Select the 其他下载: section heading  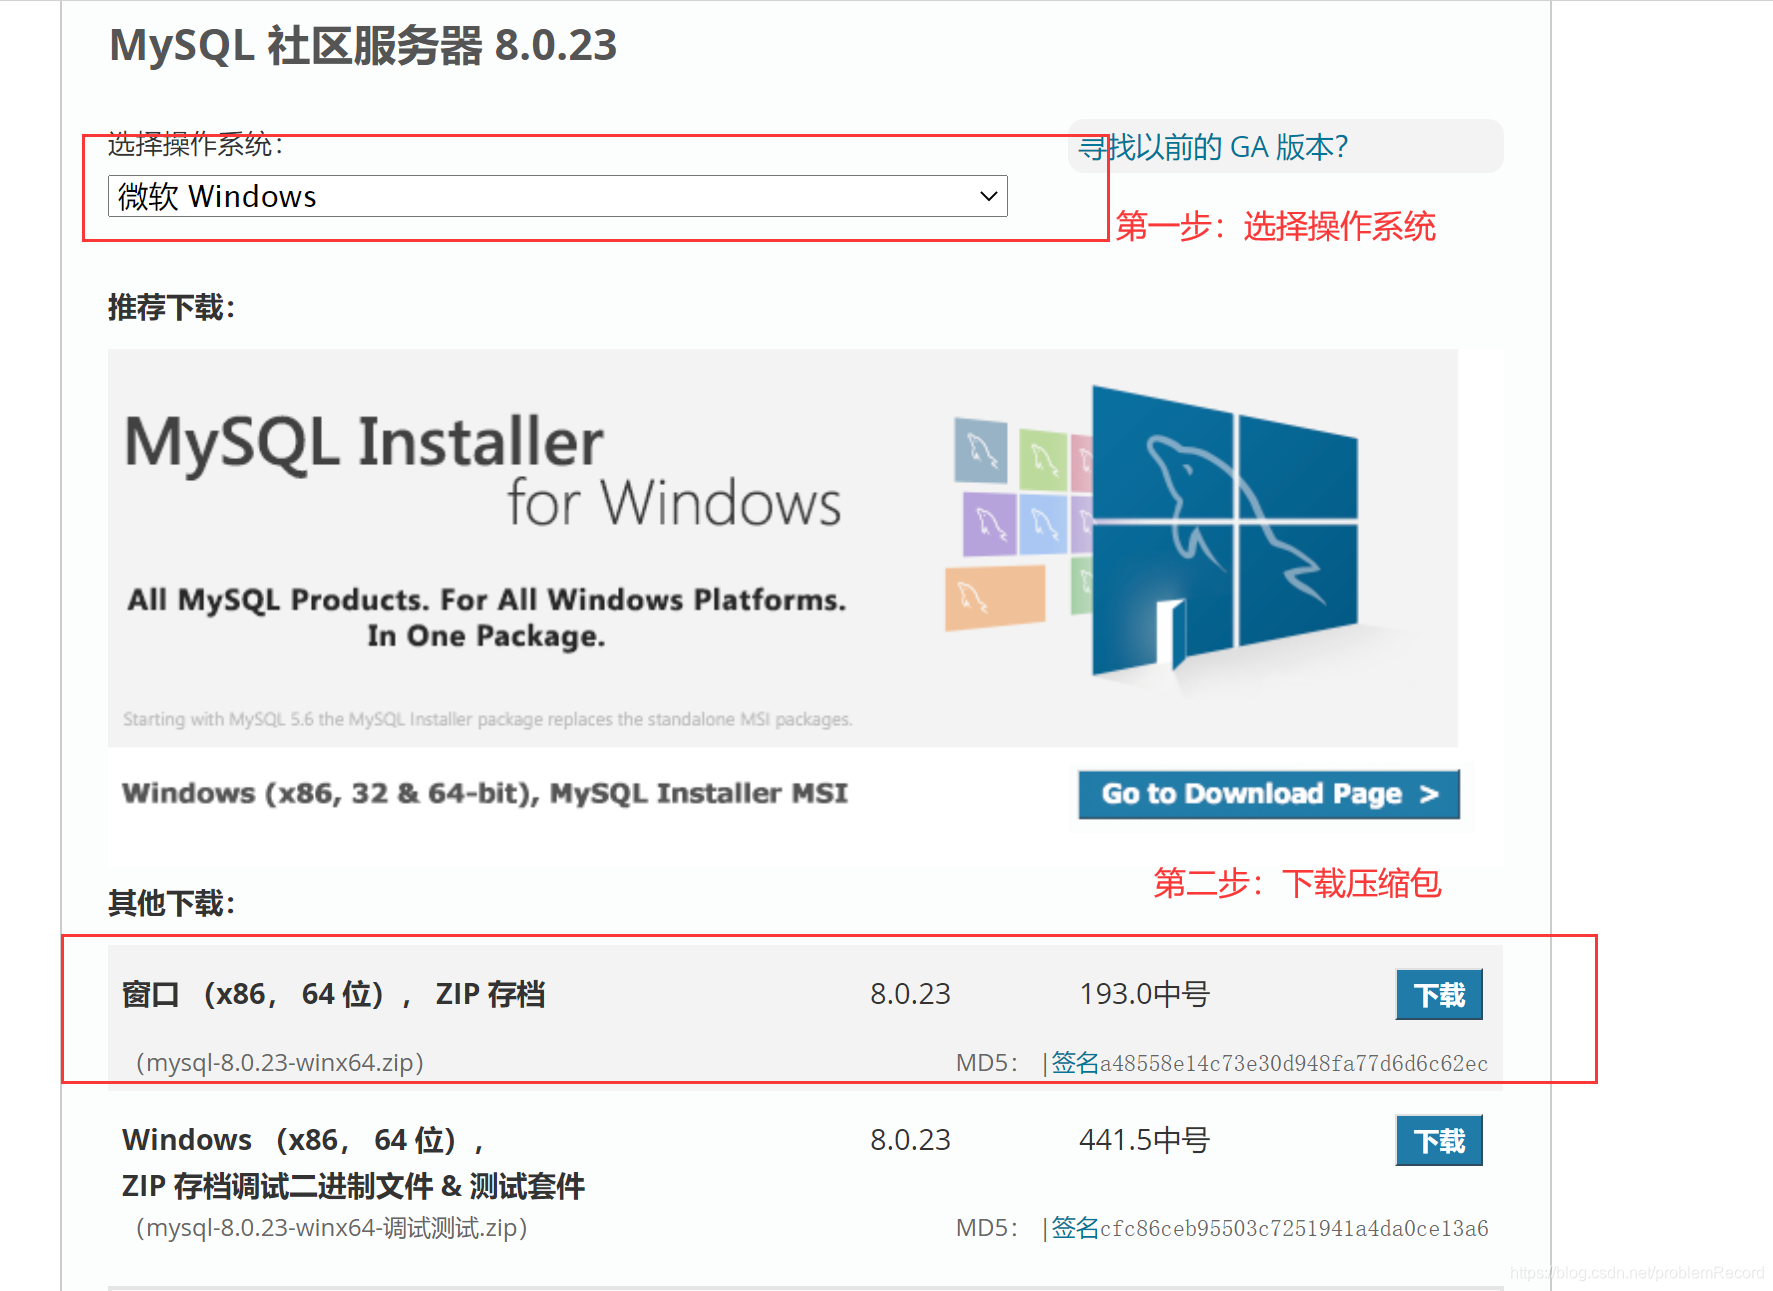click(x=172, y=903)
